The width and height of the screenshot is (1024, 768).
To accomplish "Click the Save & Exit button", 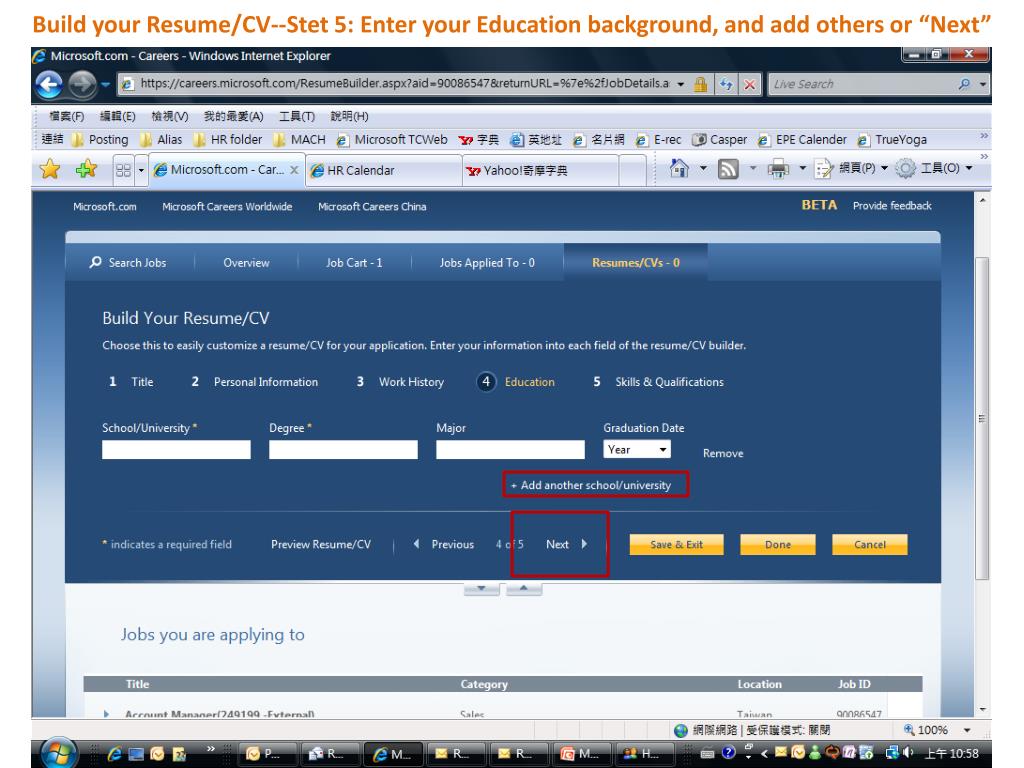I will point(677,544).
